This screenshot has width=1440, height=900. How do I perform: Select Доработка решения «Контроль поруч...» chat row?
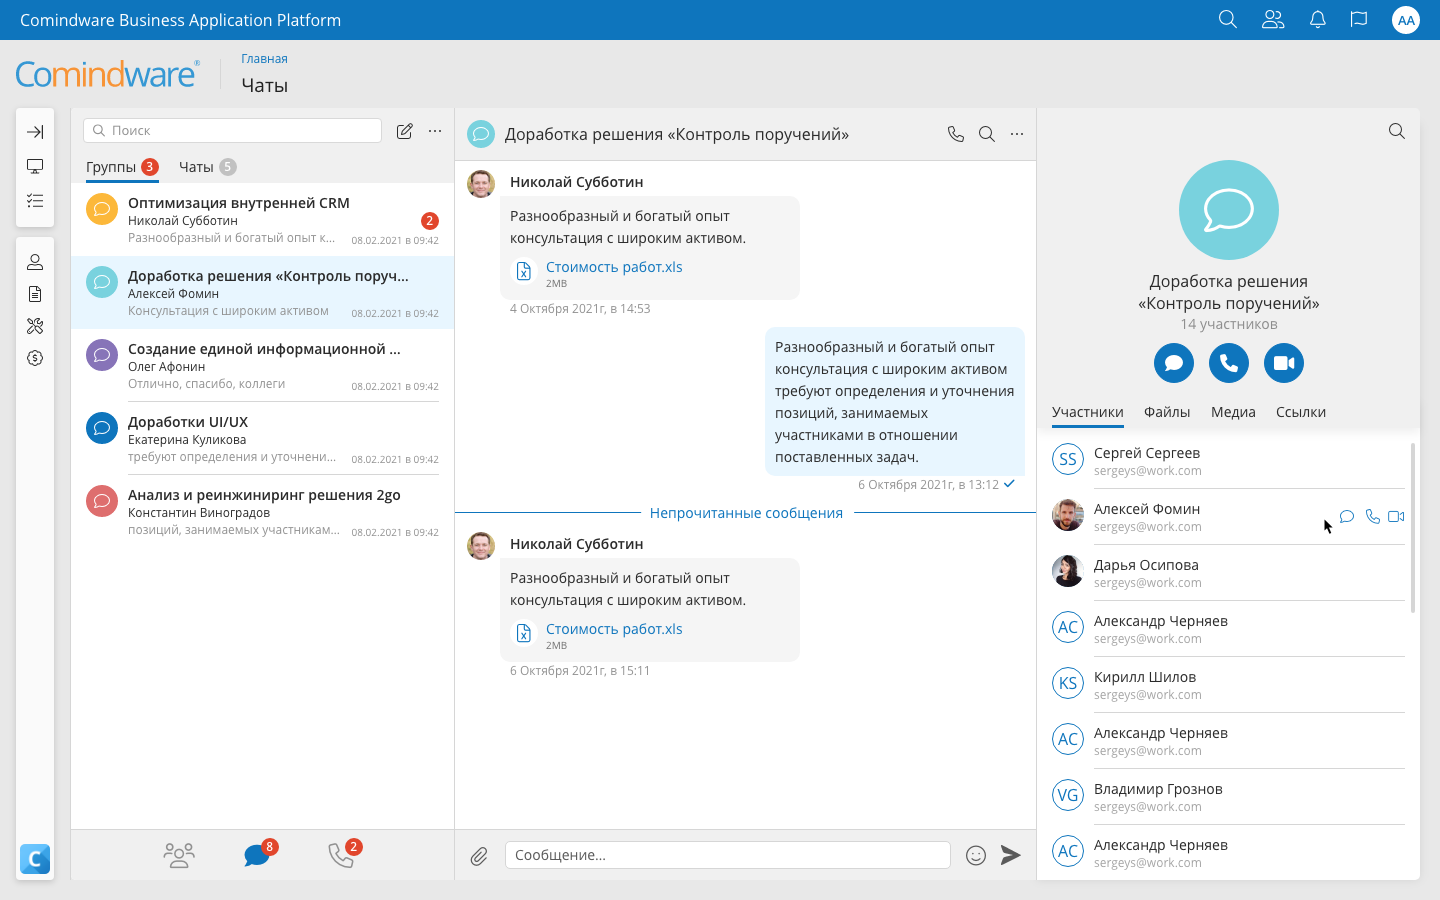[x=262, y=292]
